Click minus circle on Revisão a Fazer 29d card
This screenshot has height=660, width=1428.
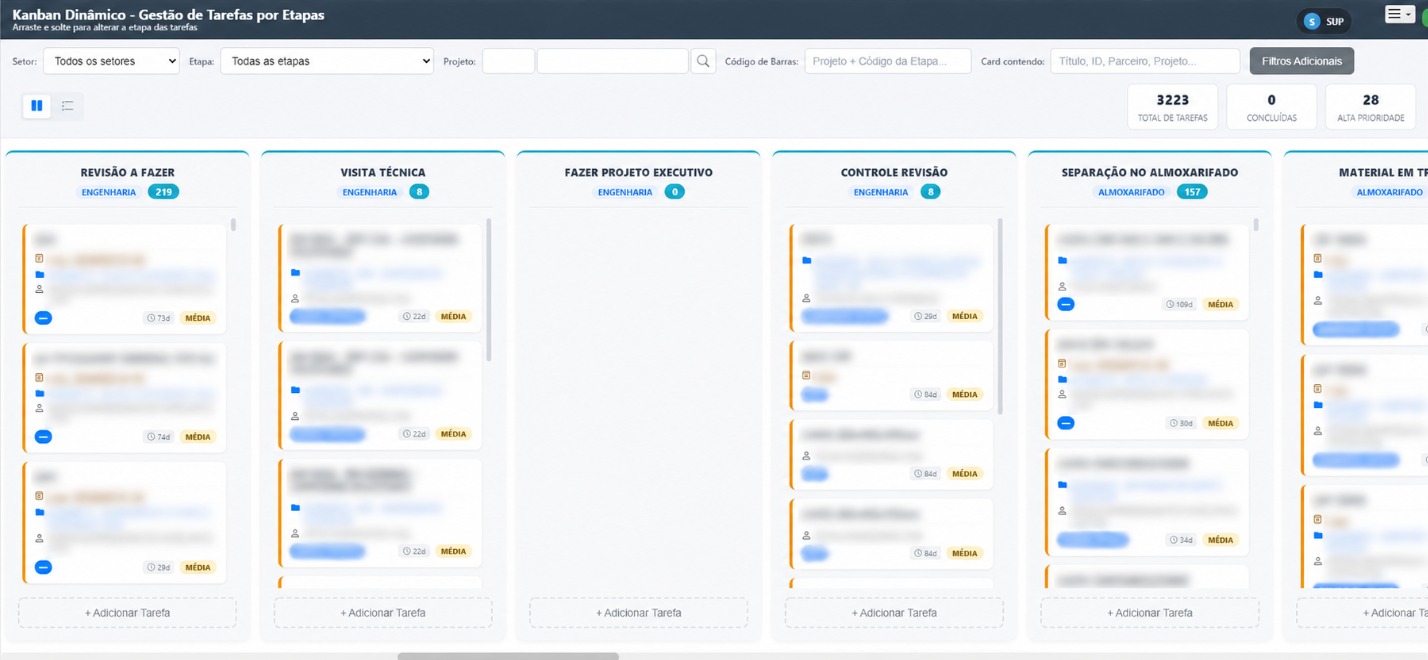click(43, 567)
